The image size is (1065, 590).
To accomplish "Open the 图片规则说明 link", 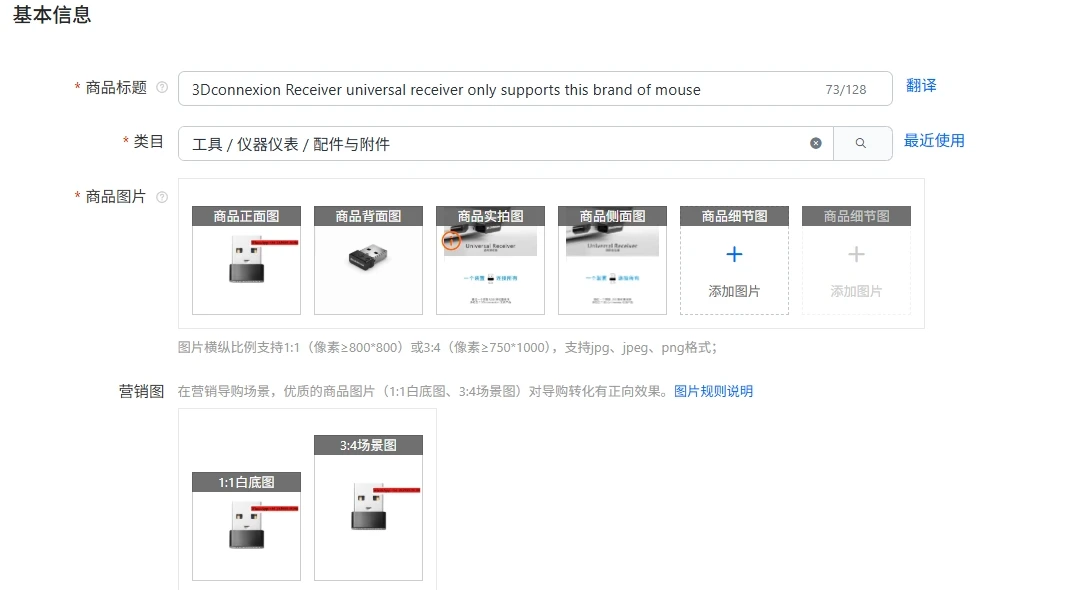I will click(713, 391).
